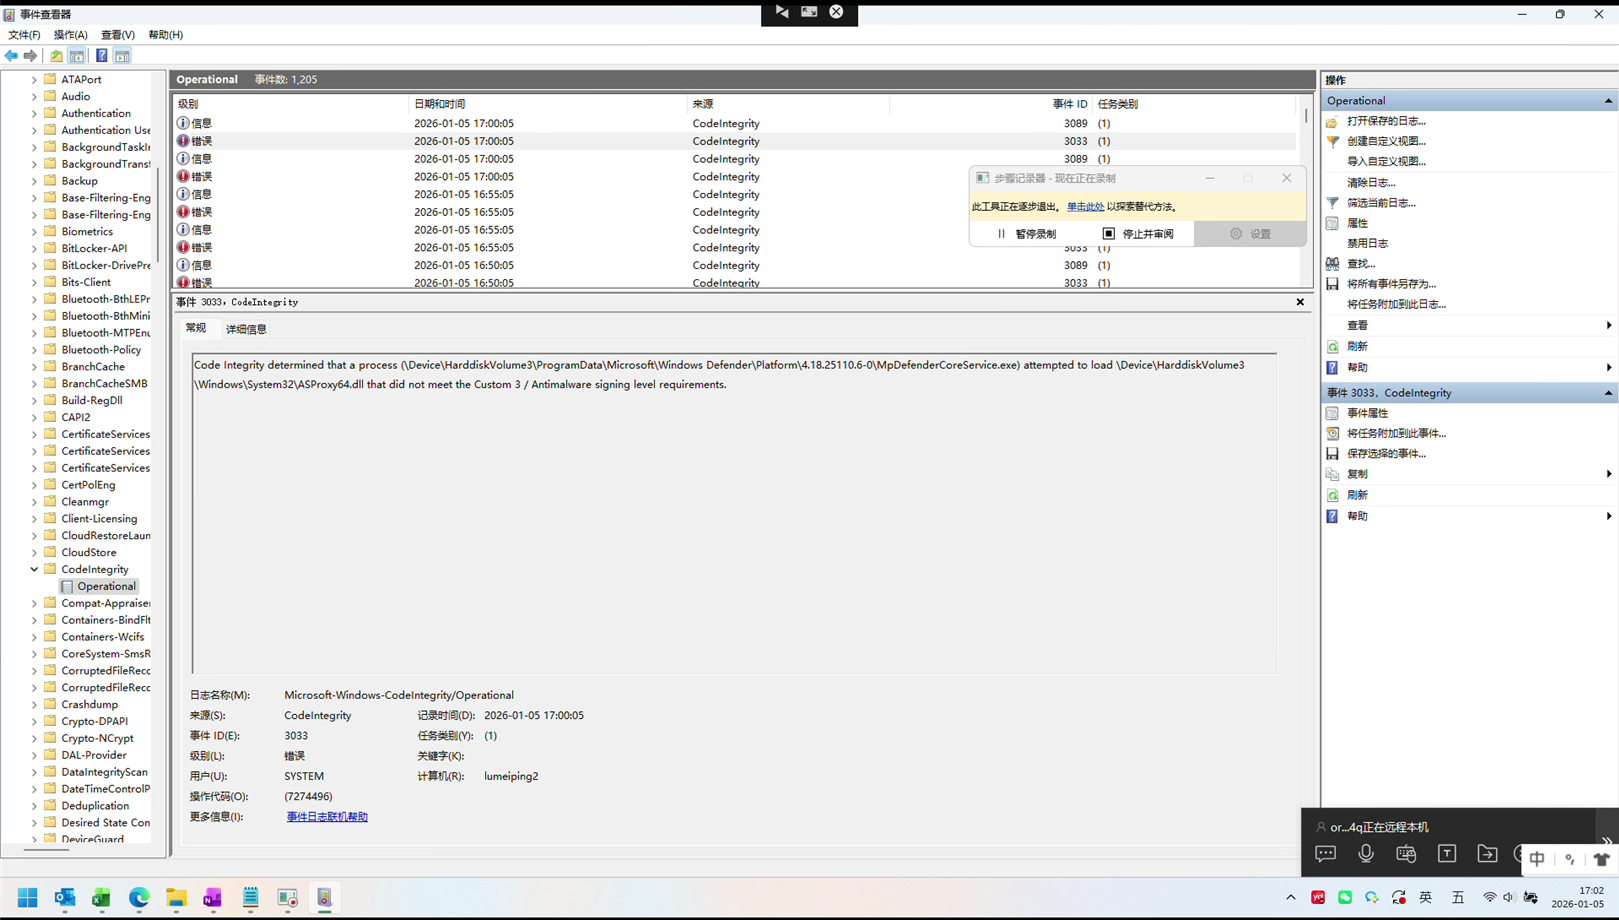1619x920 pixels.
Task: Open 事件属性 in actions pane
Action: (x=1367, y=413)
